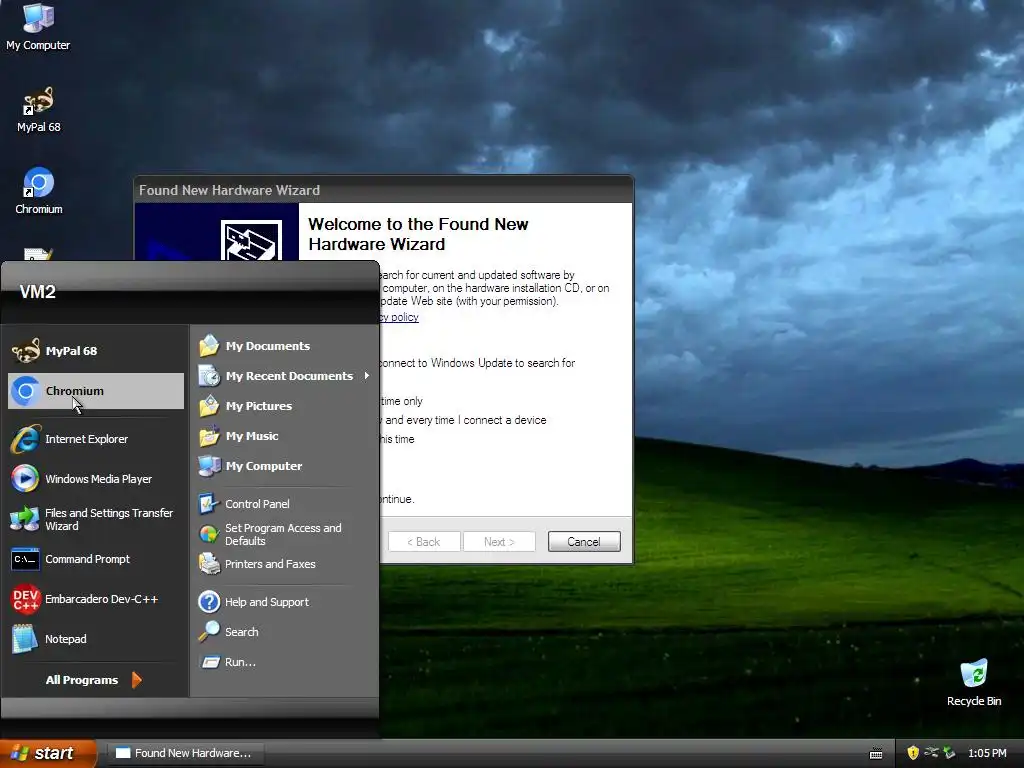Screen dimensions: 1024x768
Task: Open My Documents in the Start menu
Action: tap(283, 346)
